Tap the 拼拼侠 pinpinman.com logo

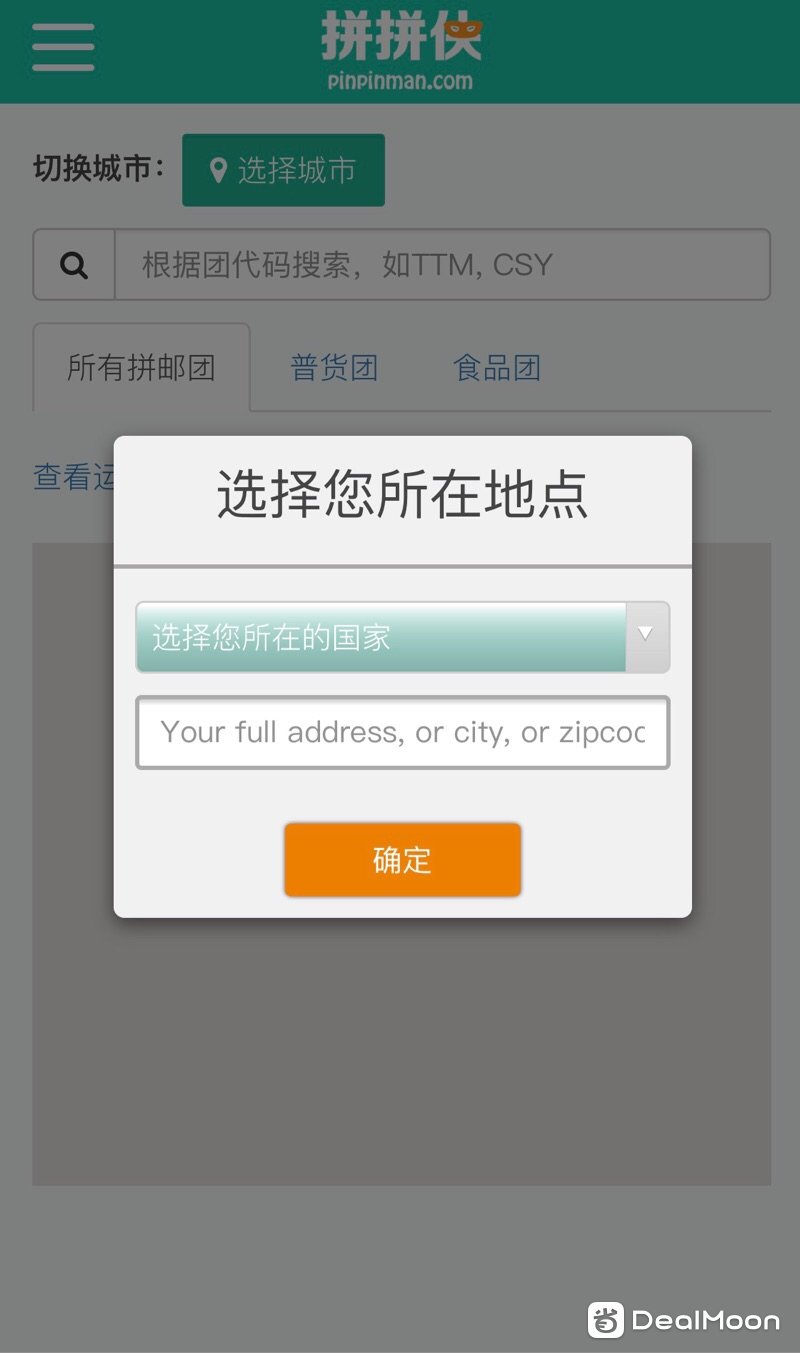pyautogui.click(x=401, y=50)
